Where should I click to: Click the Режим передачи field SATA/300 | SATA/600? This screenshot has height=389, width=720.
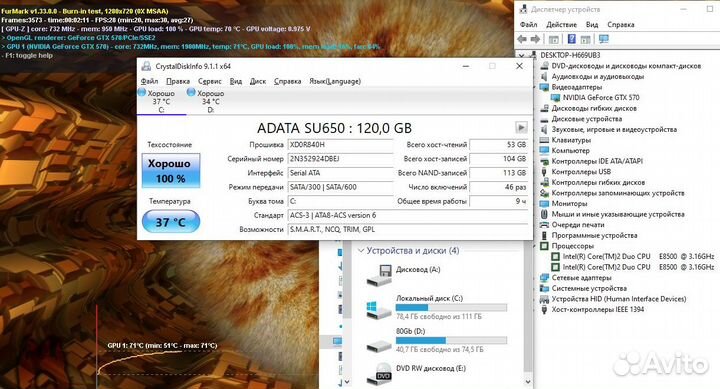340,187
